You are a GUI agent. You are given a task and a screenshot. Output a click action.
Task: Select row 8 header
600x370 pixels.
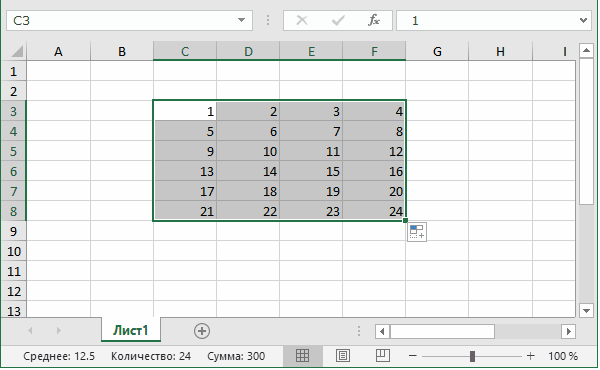(x=14, y=211)
